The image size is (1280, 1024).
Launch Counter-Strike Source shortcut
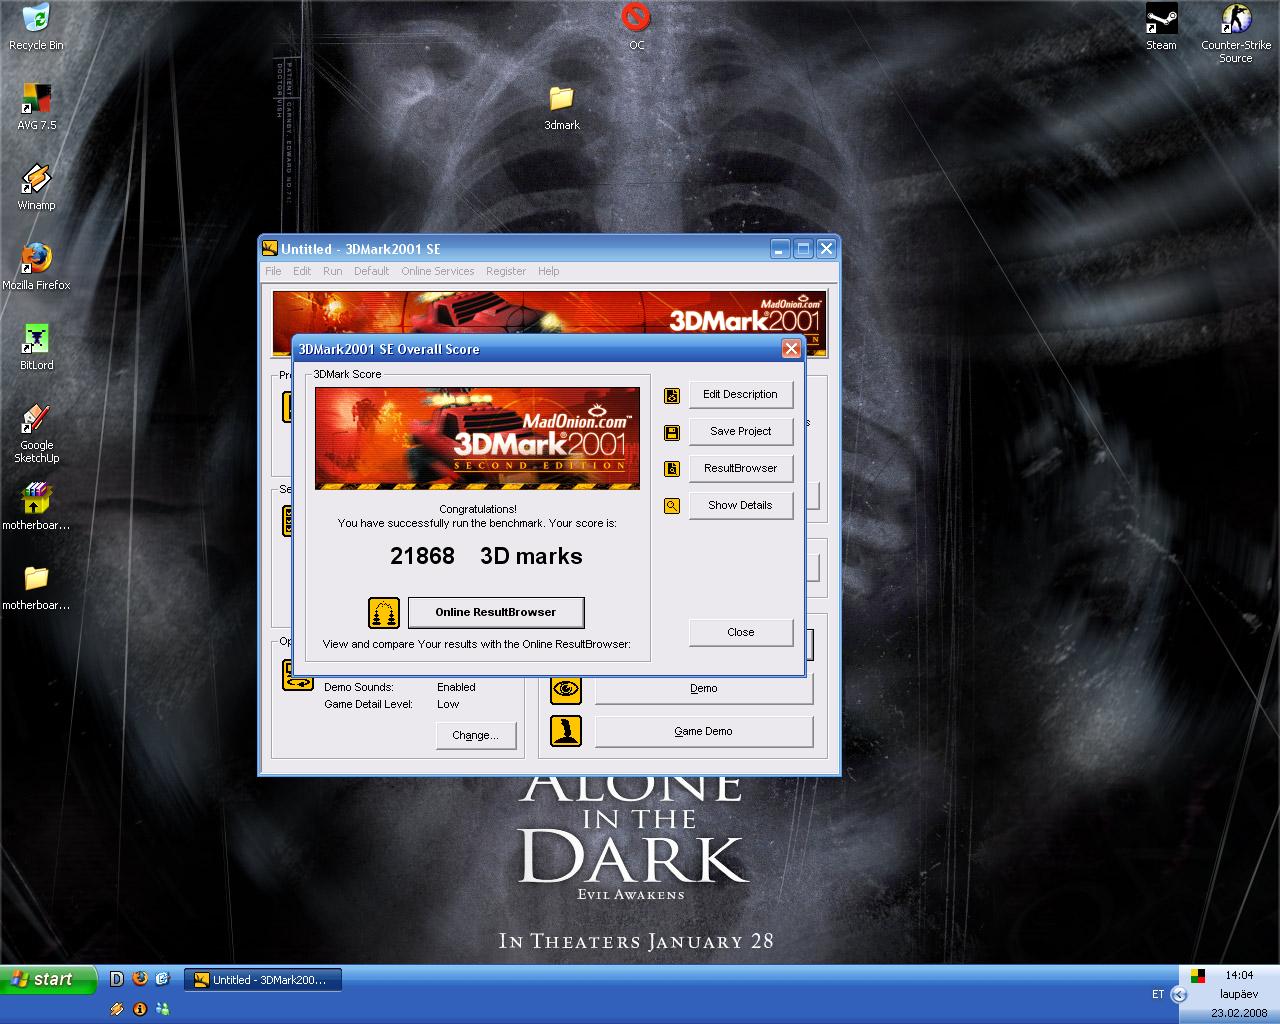[1236, 33]
